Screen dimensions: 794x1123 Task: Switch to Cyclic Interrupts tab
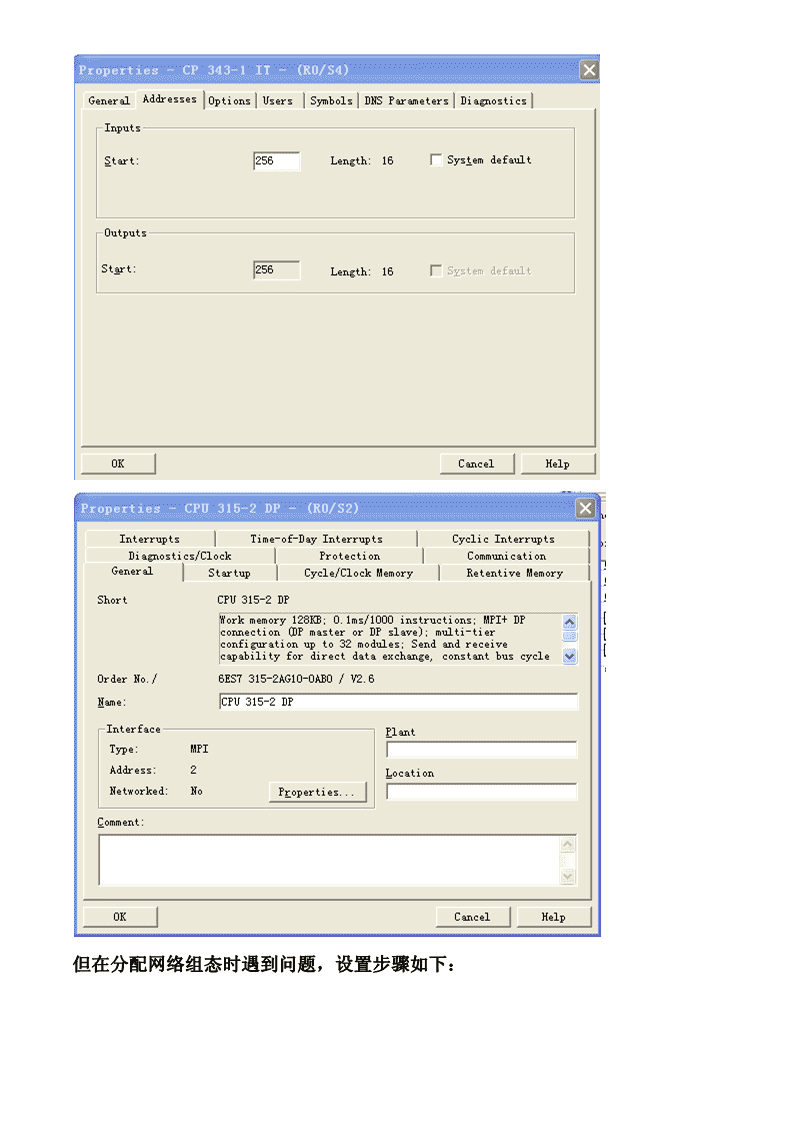503,539
